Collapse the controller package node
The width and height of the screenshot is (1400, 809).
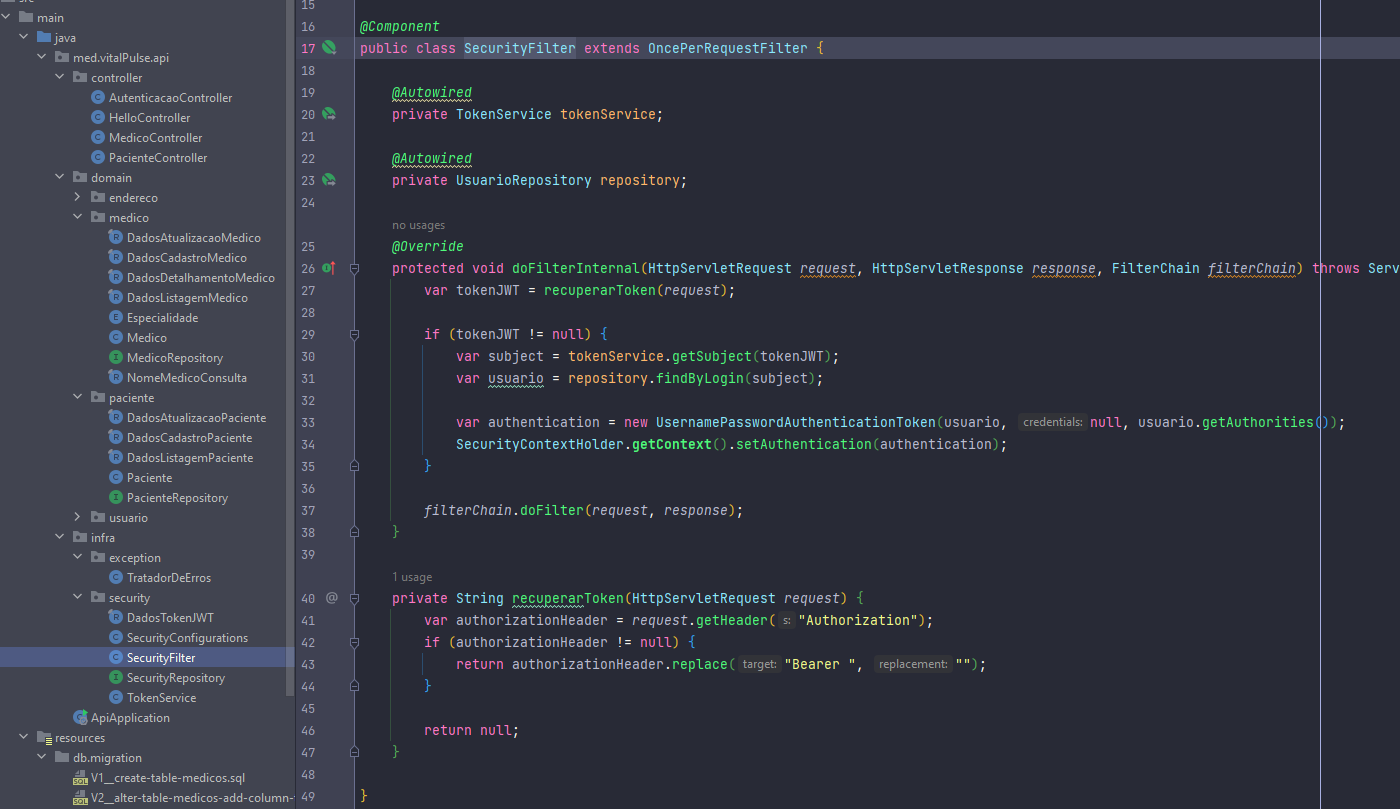[59, 78]
